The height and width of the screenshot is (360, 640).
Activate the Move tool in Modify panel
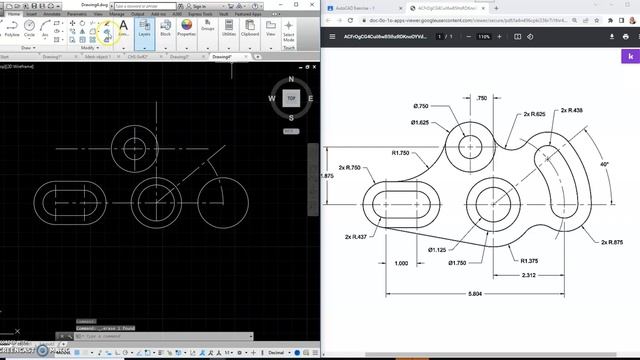tap(72, 23)
